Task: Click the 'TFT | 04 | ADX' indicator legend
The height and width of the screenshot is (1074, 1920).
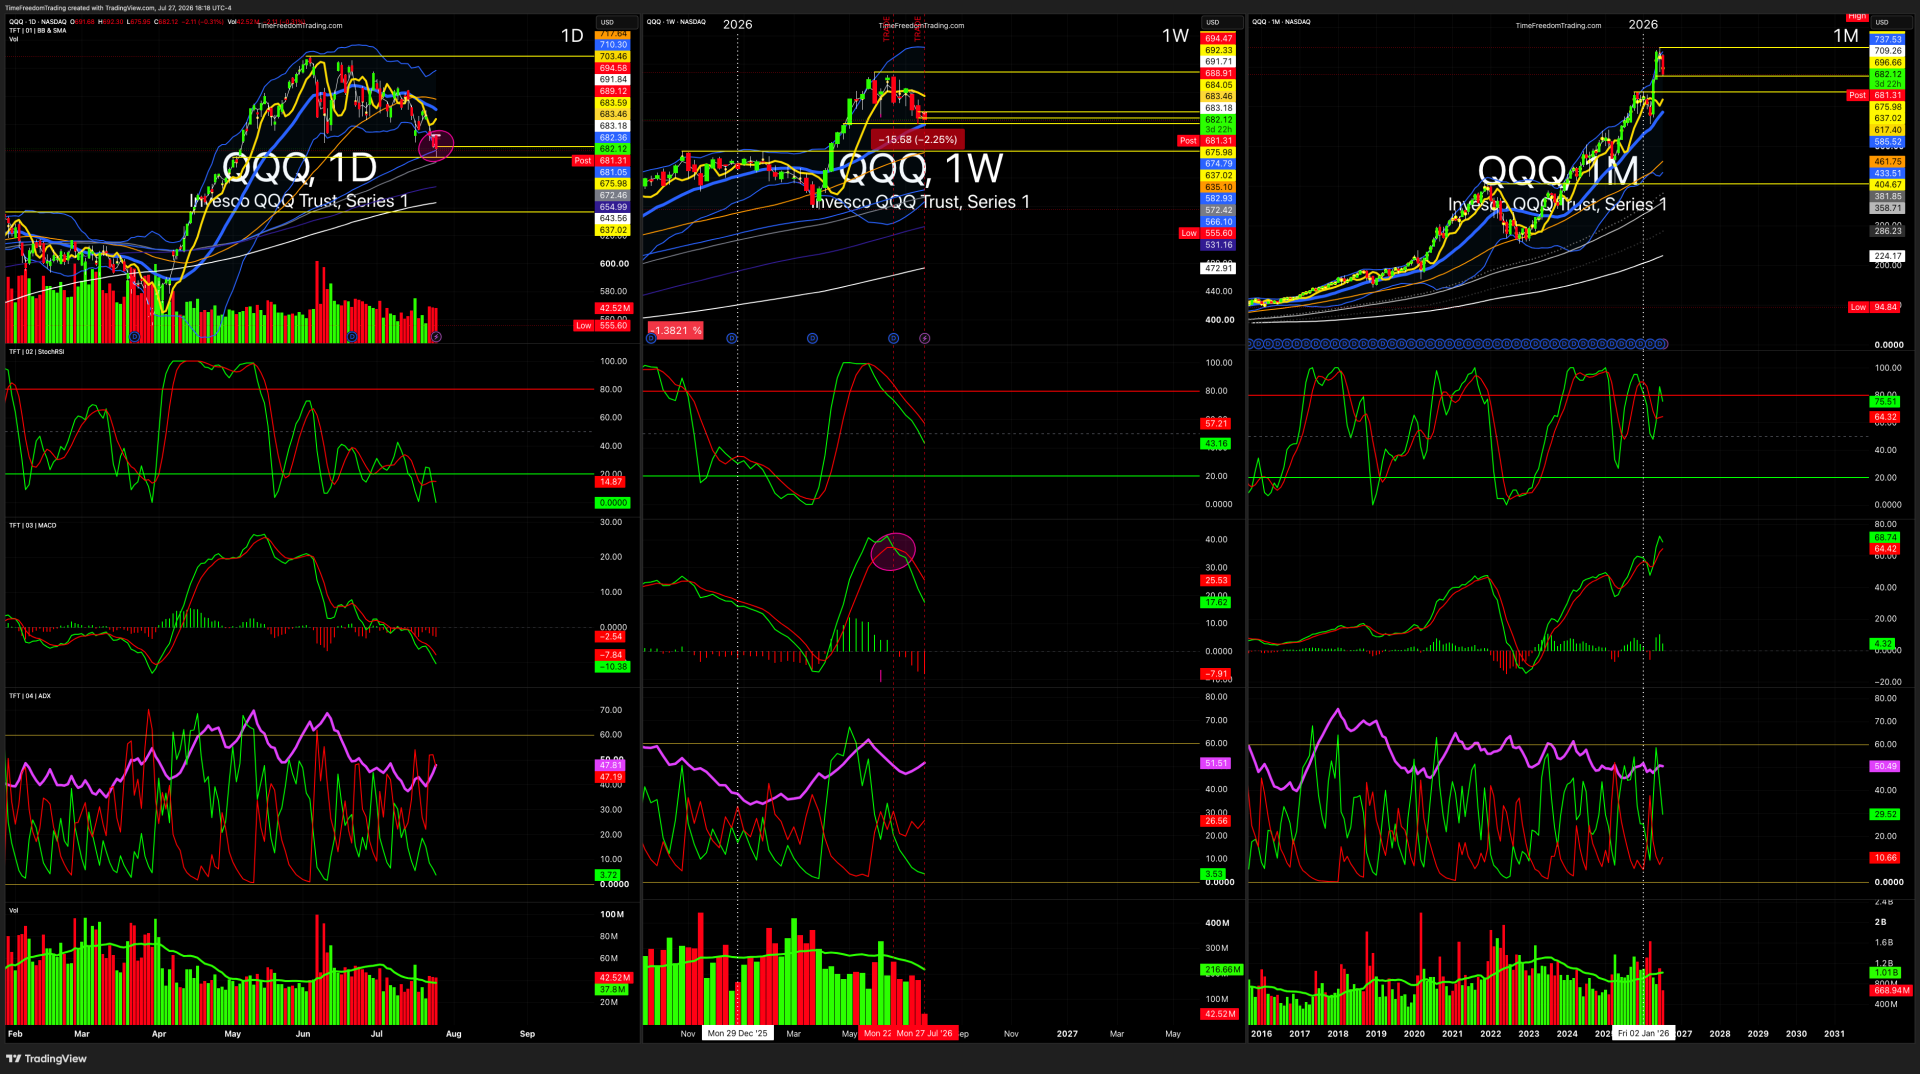Action: 30,696
